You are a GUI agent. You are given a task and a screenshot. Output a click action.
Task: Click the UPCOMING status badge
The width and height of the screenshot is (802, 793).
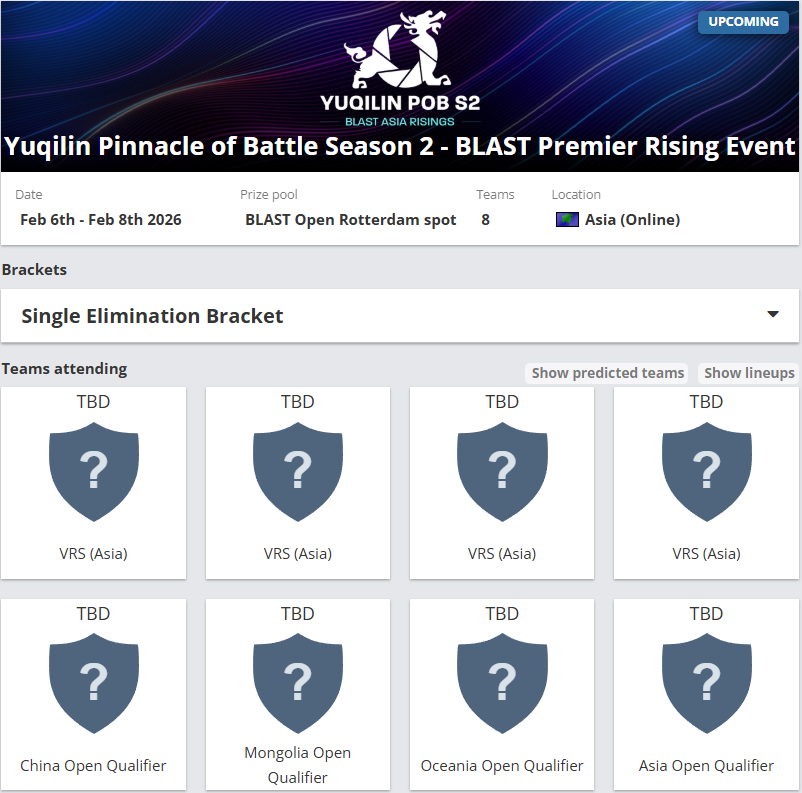743,22
